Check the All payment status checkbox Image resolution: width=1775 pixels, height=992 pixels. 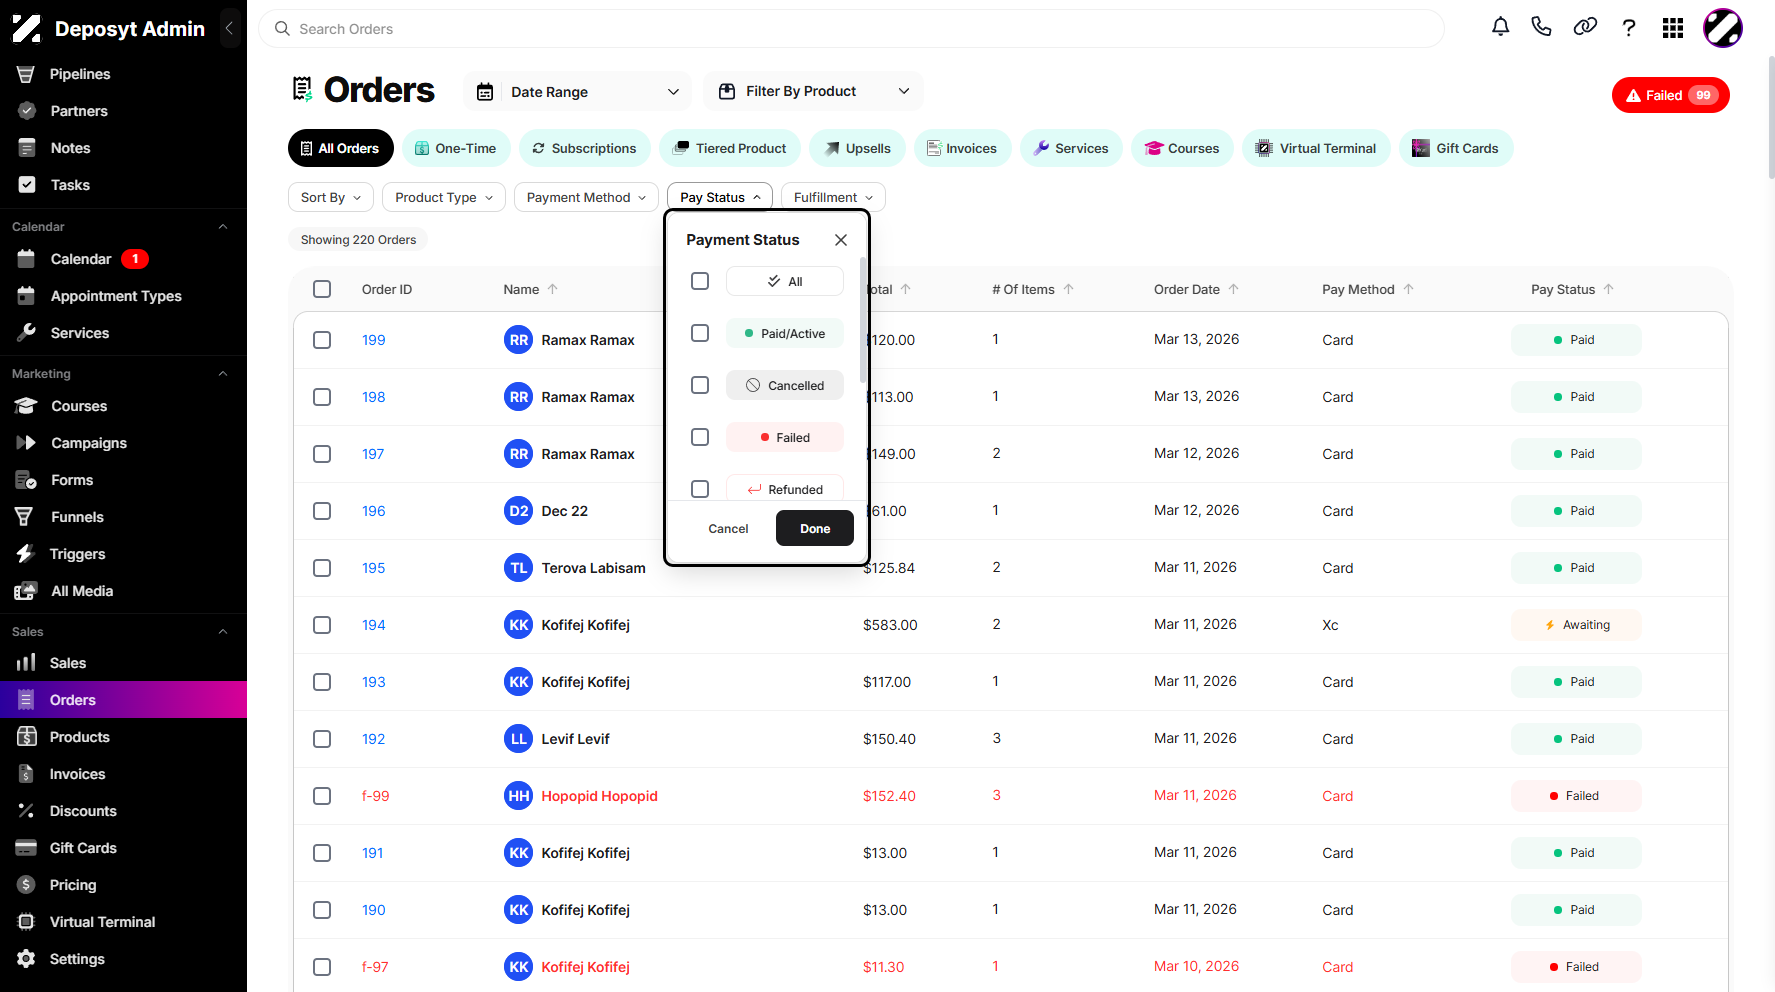click(x=700, y=281)
